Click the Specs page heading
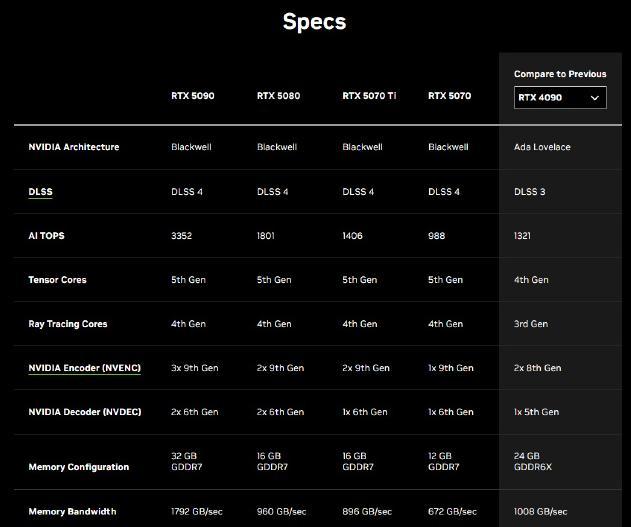Image resolution: width=631 pixels, height=527 pixels. (x=314, y=22)
